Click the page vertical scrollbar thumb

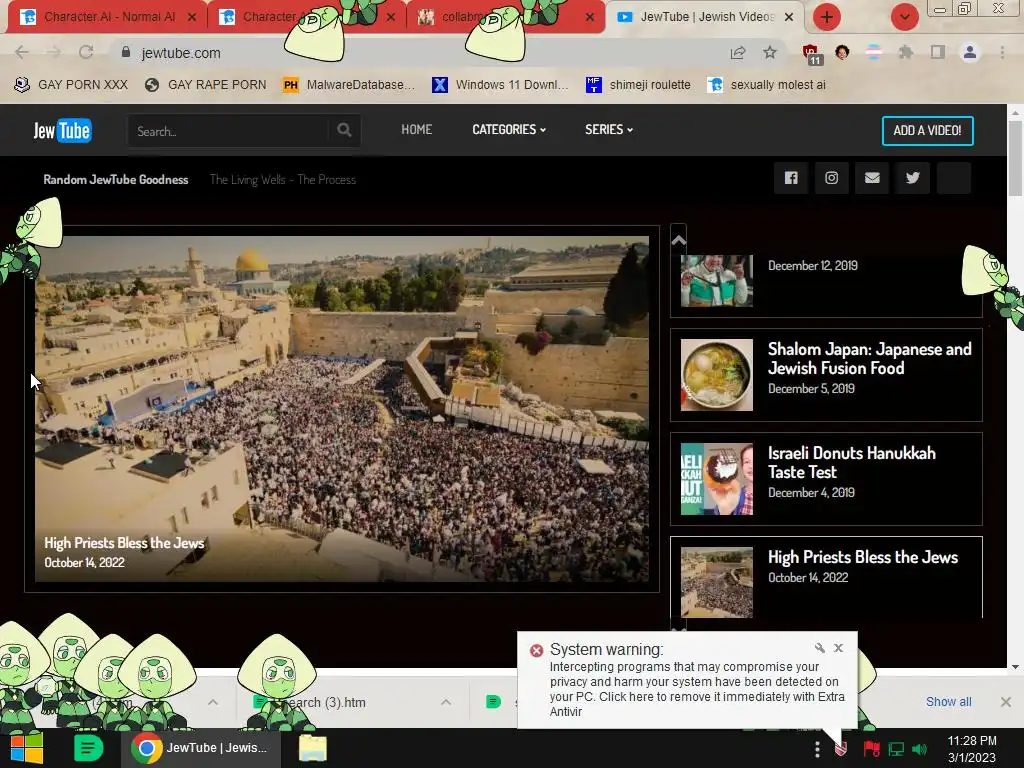click(x=1016, y=158)
